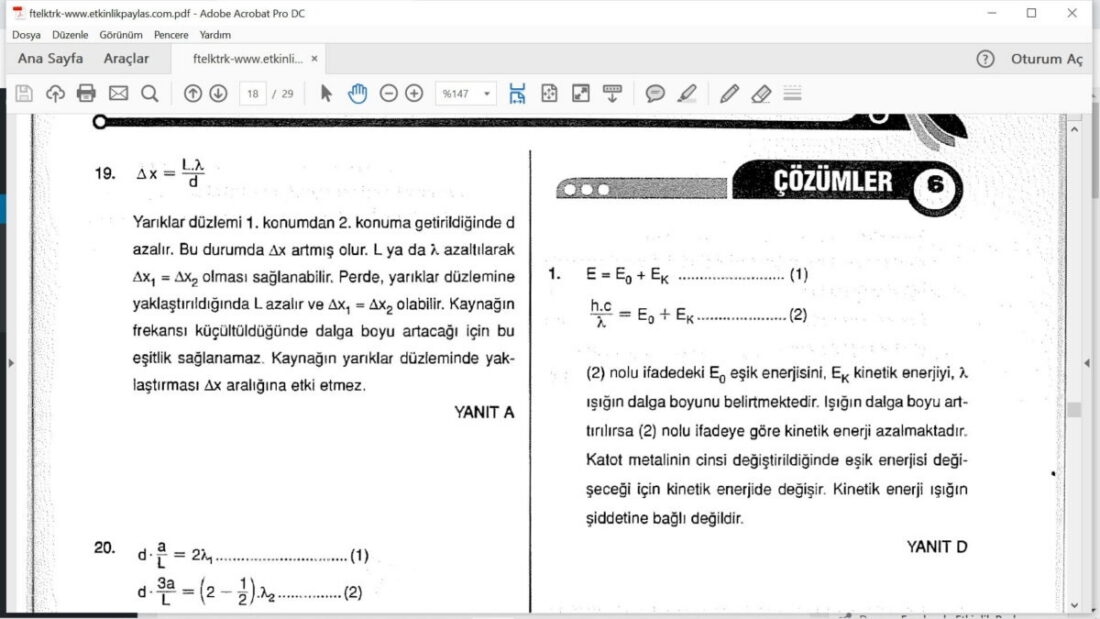The width and height of the screenshot is (1100, 619).
Task: Click the Oturum Aç sign-in button
Action: (1046, 59)
